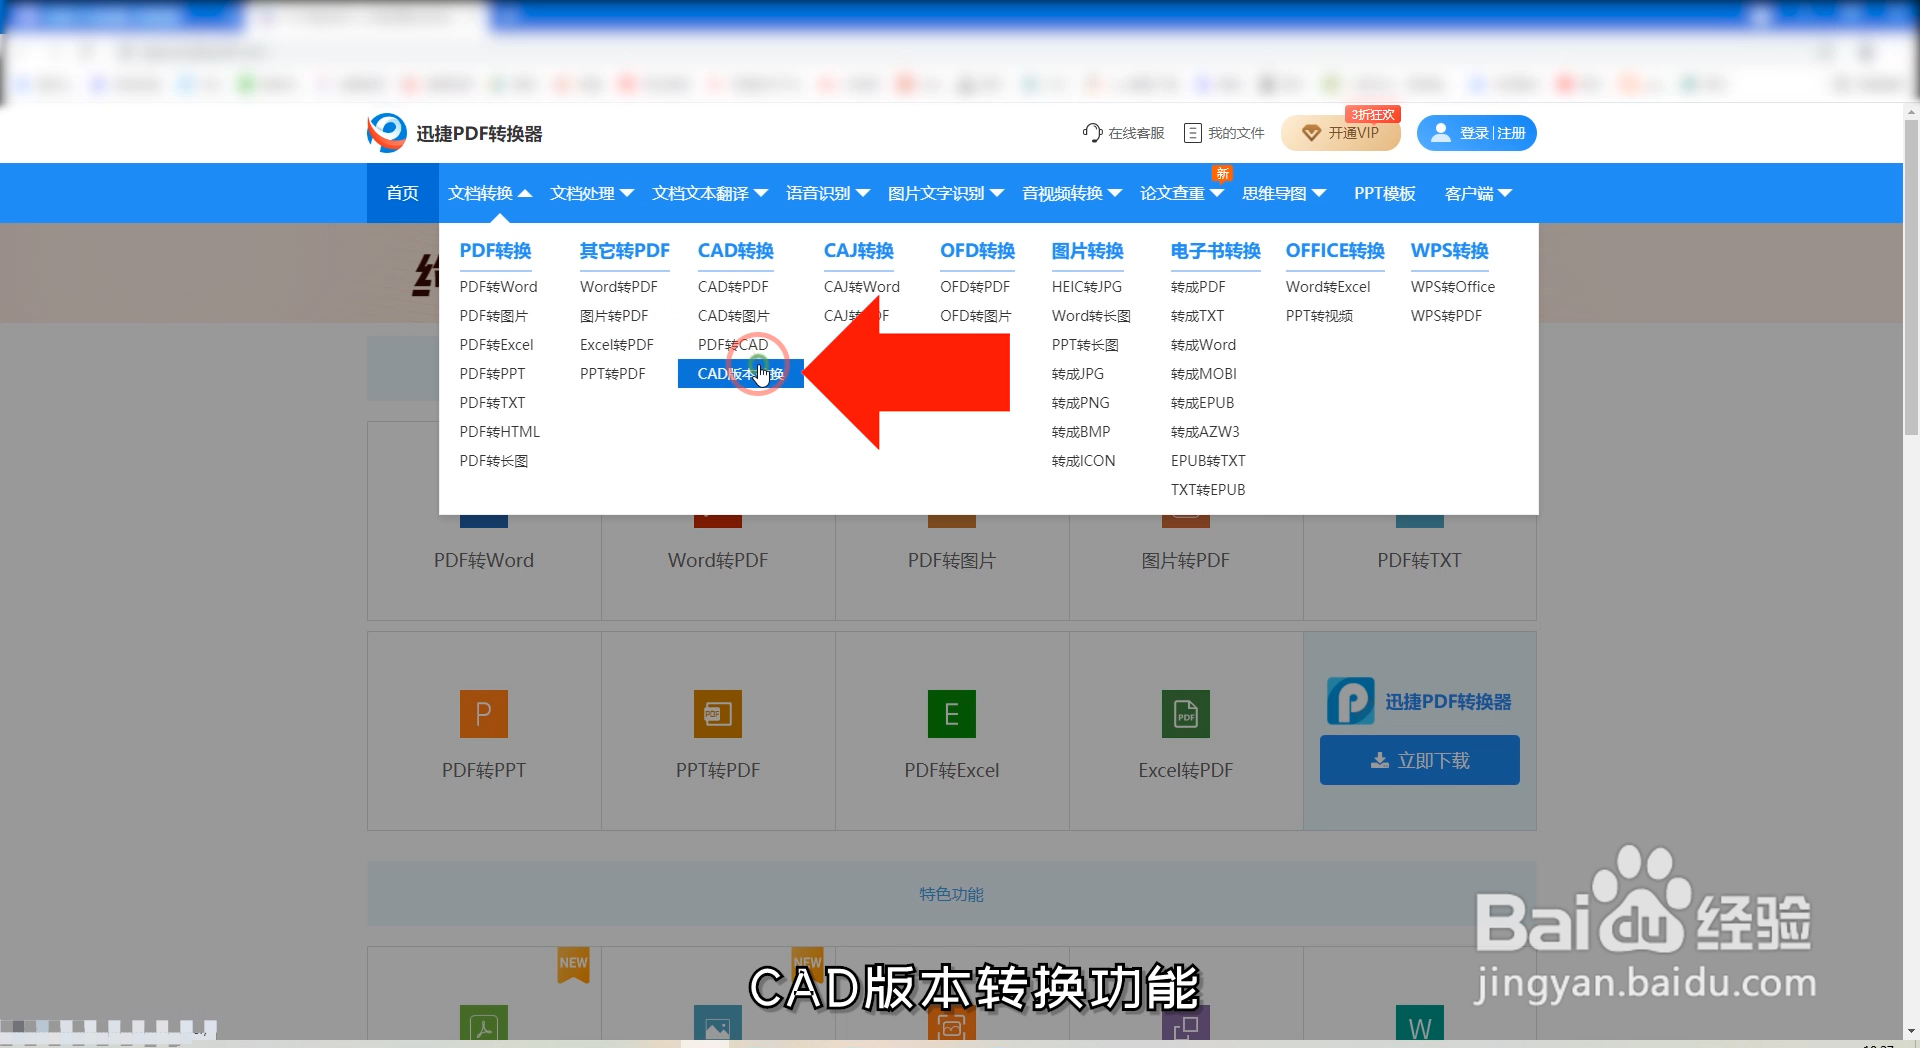Choose Word转长图 menu entry
Image resolution: width=1920 pixels, height=1048 pixels.
(x=1091, y=316)
